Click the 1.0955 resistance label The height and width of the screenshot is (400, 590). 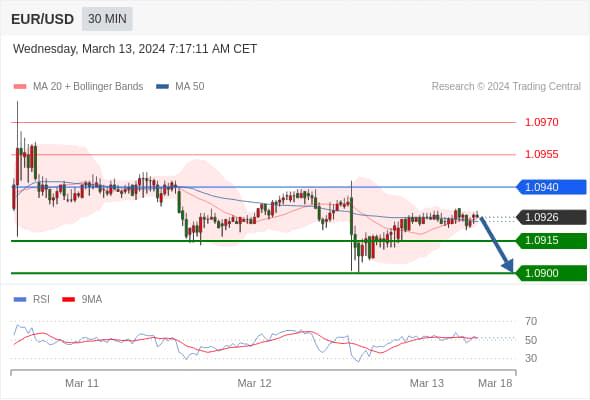[542, 154]
